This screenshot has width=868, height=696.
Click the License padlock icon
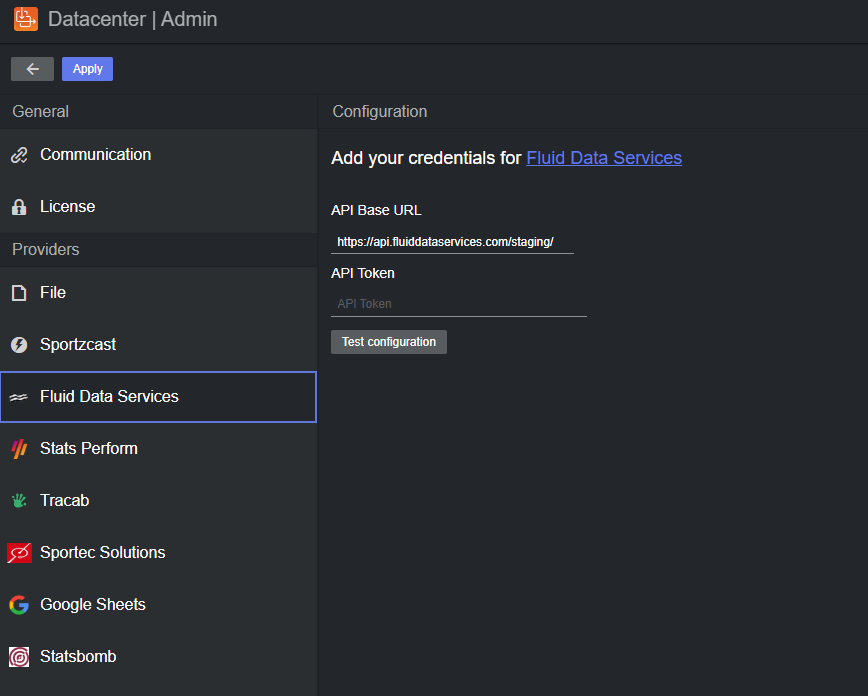(x=19, y=207)
